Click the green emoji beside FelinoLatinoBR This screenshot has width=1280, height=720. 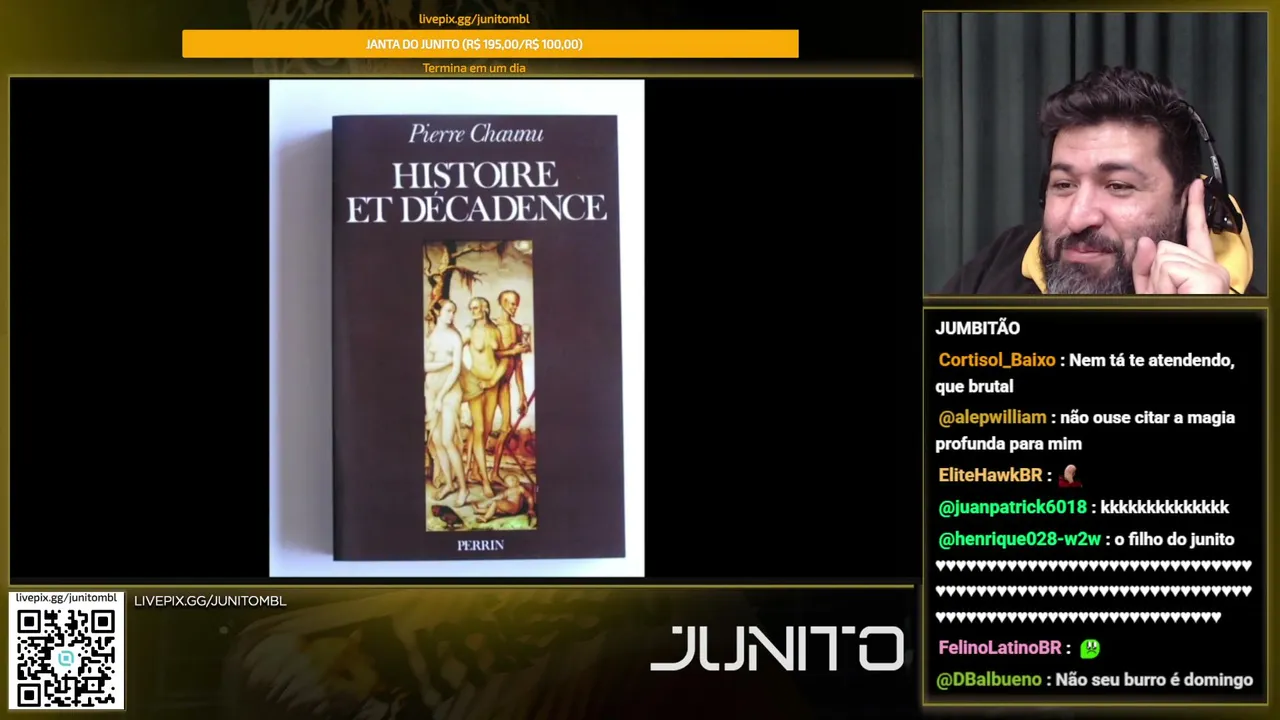(1090, 648)
